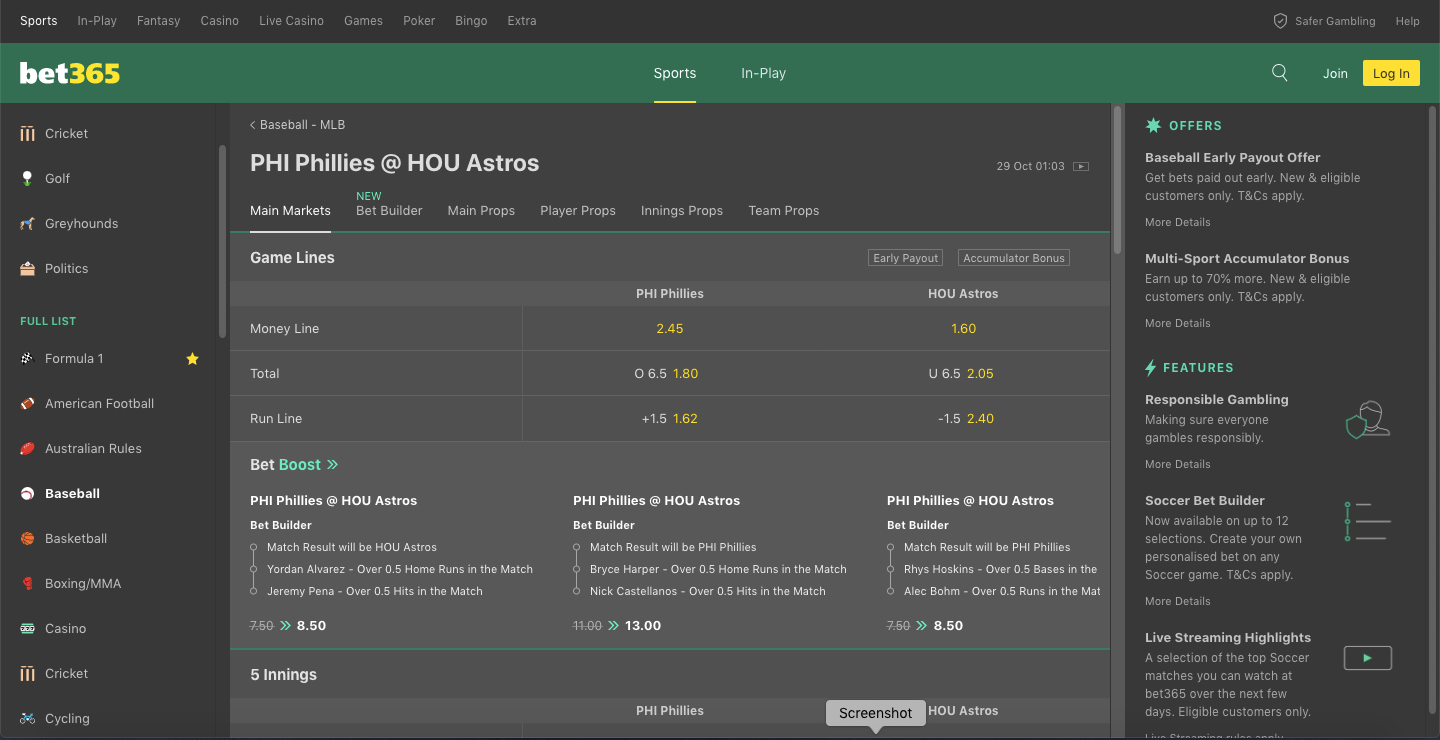Click the left sidebar scrollbar
The height and width of the screenshot is (740, 1440).
coord(222,242)
